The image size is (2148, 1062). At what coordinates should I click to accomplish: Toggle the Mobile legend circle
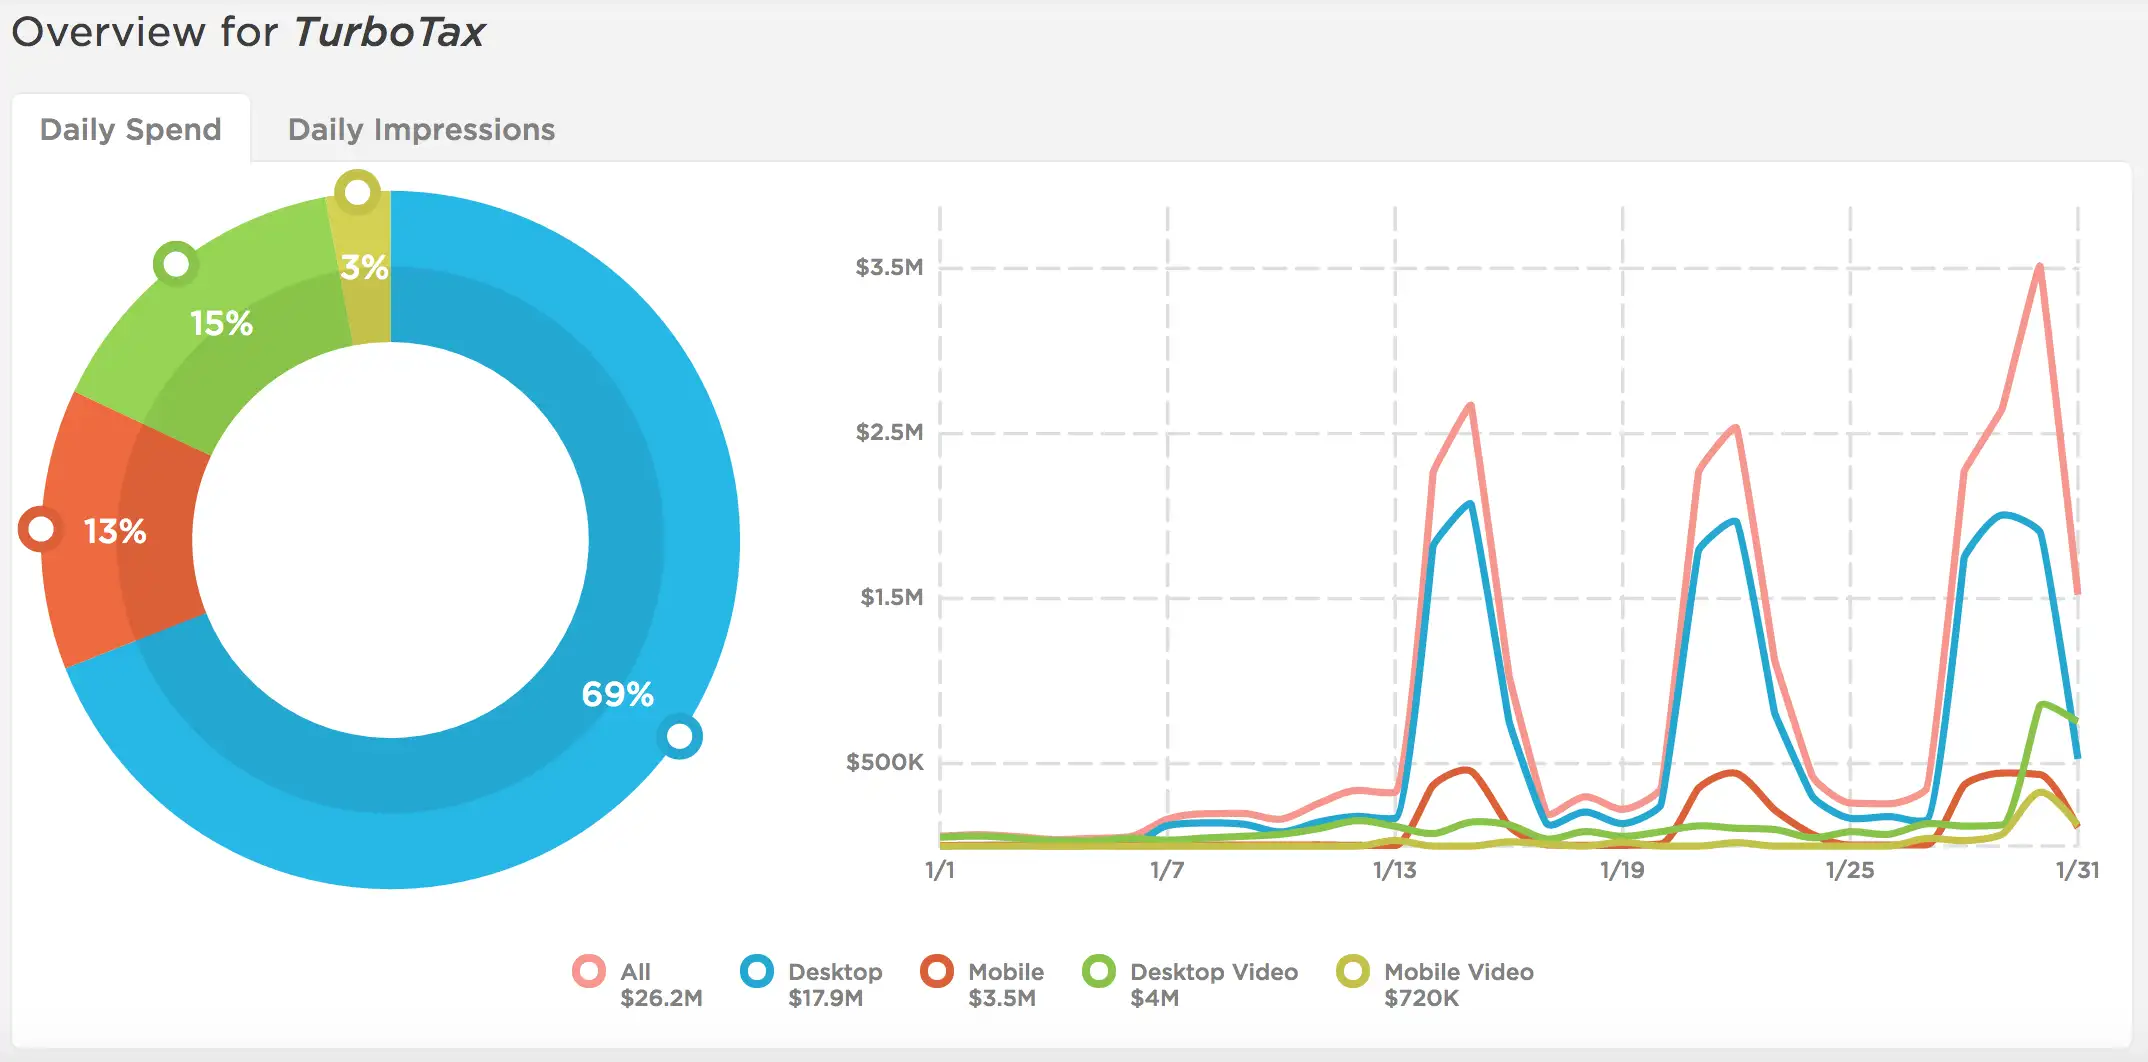click(937, 971)
